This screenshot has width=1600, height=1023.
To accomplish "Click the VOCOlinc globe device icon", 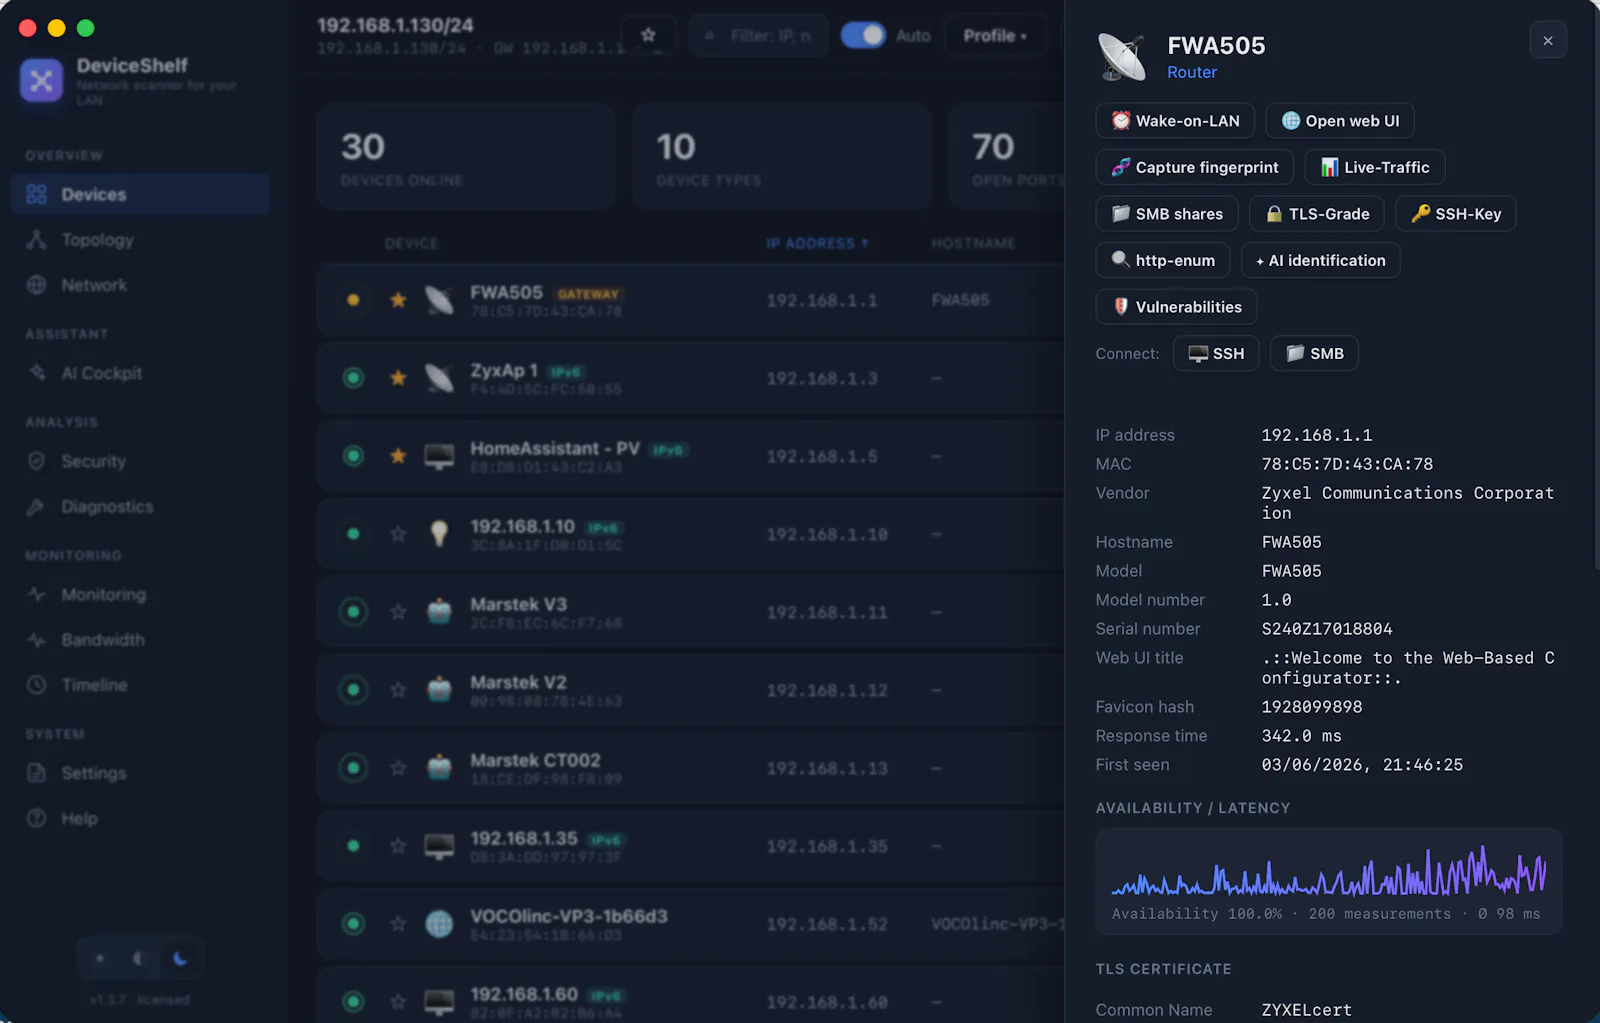I will coord(439,923).
